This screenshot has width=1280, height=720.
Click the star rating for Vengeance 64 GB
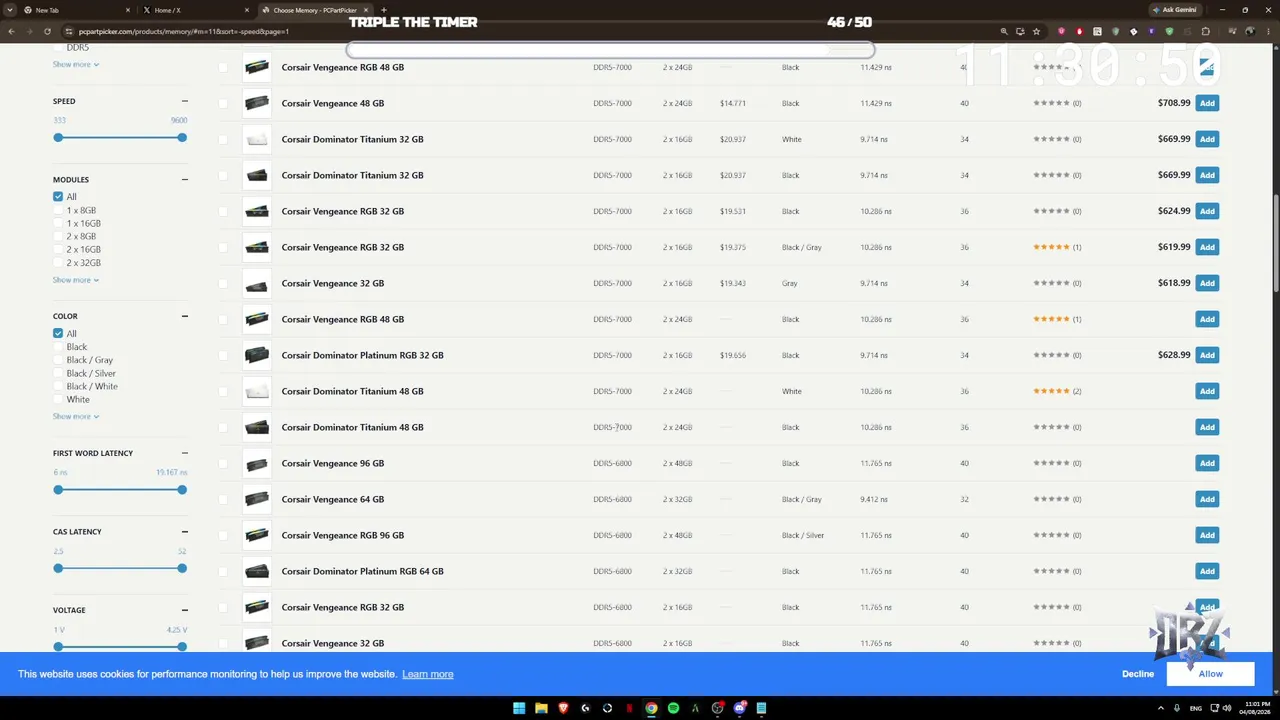click(1052, 499)
